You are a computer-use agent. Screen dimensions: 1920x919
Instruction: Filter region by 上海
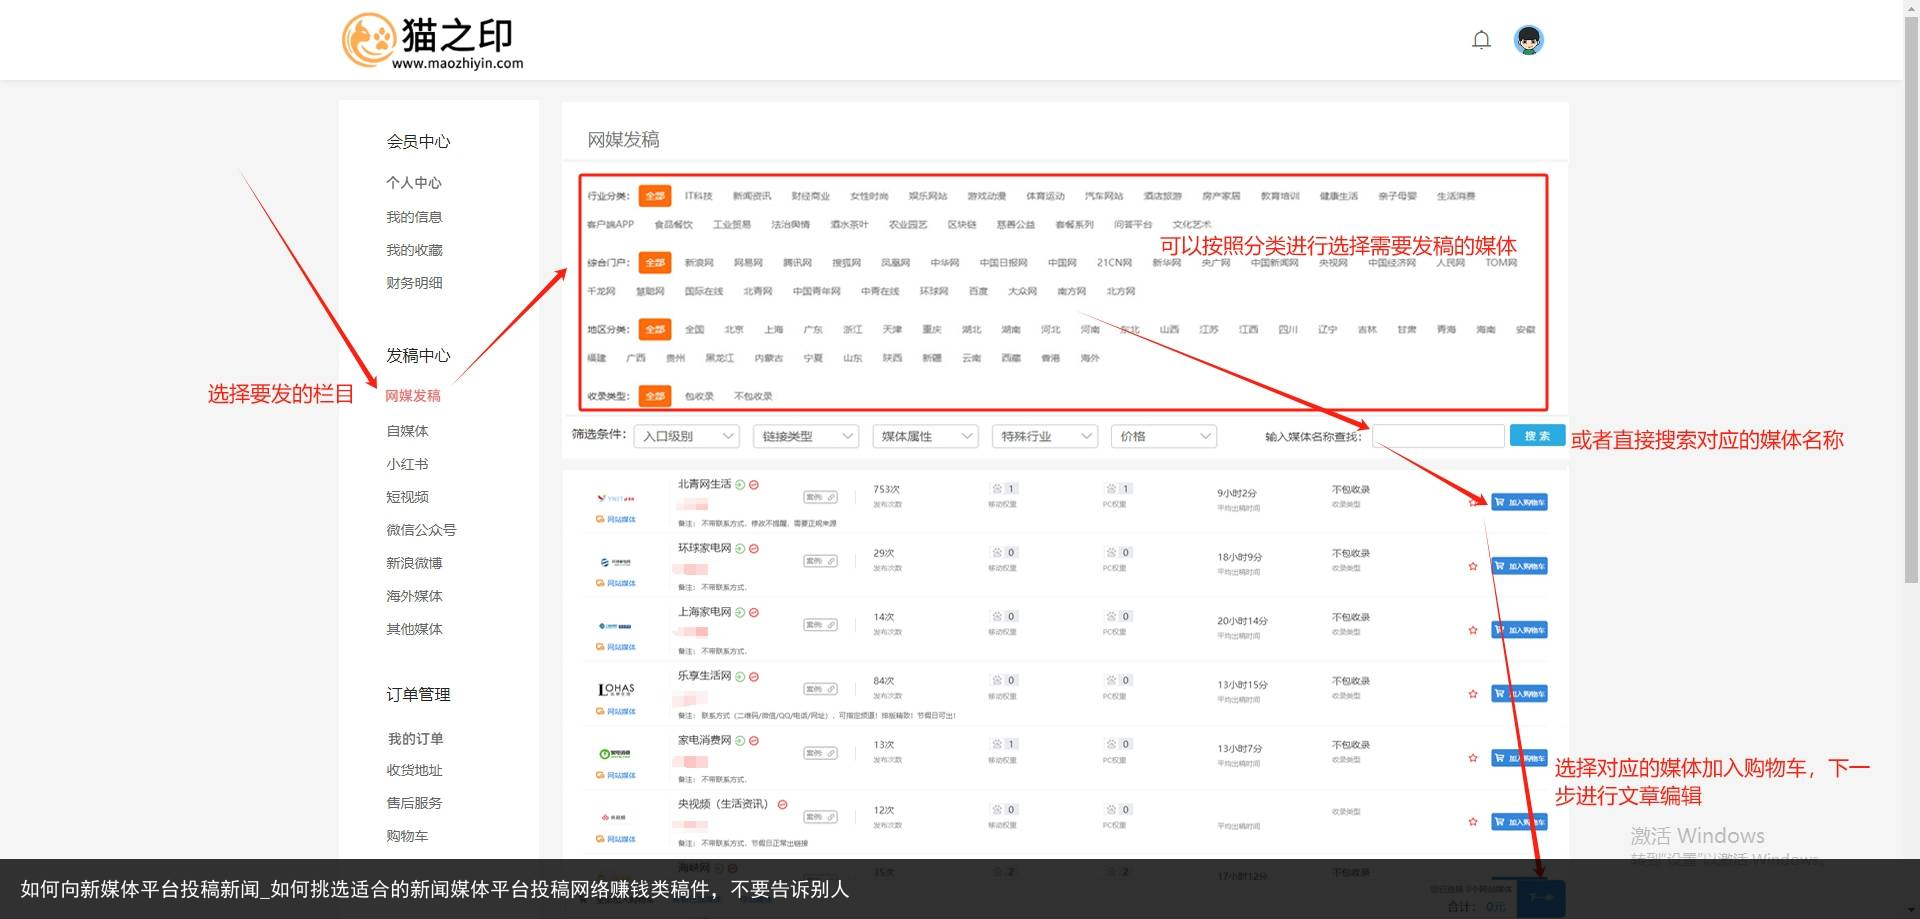click(774, 329)
